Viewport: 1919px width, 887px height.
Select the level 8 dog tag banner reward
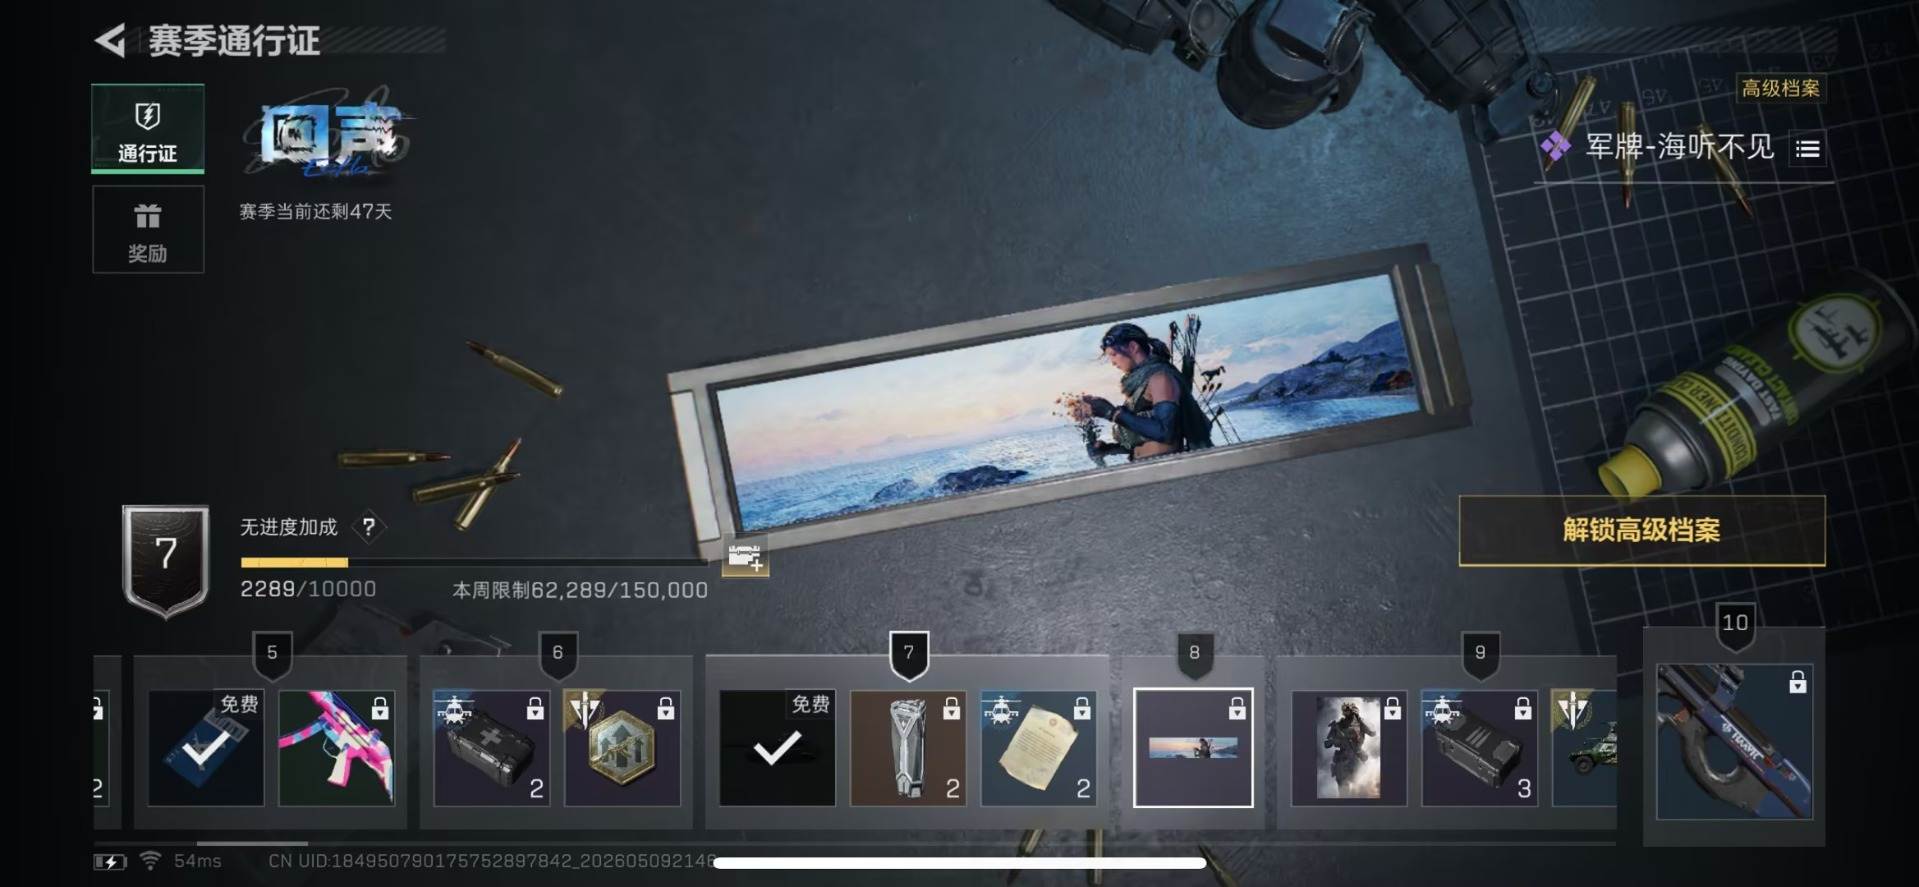(1193, 747)
